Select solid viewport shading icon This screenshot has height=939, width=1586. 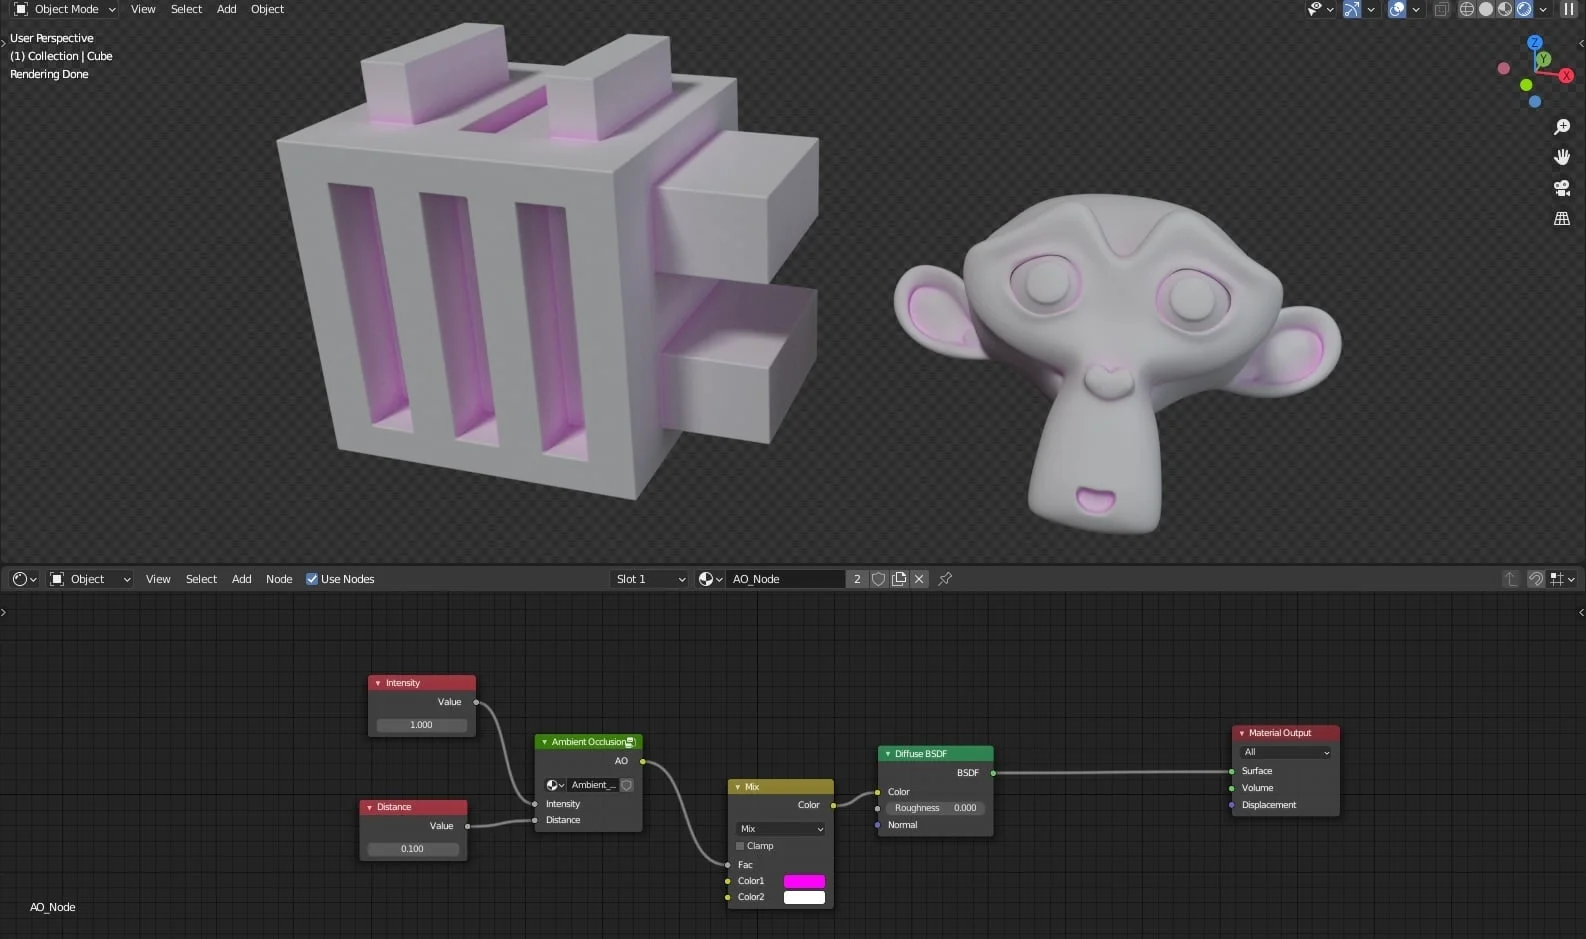pos(1486,9)
